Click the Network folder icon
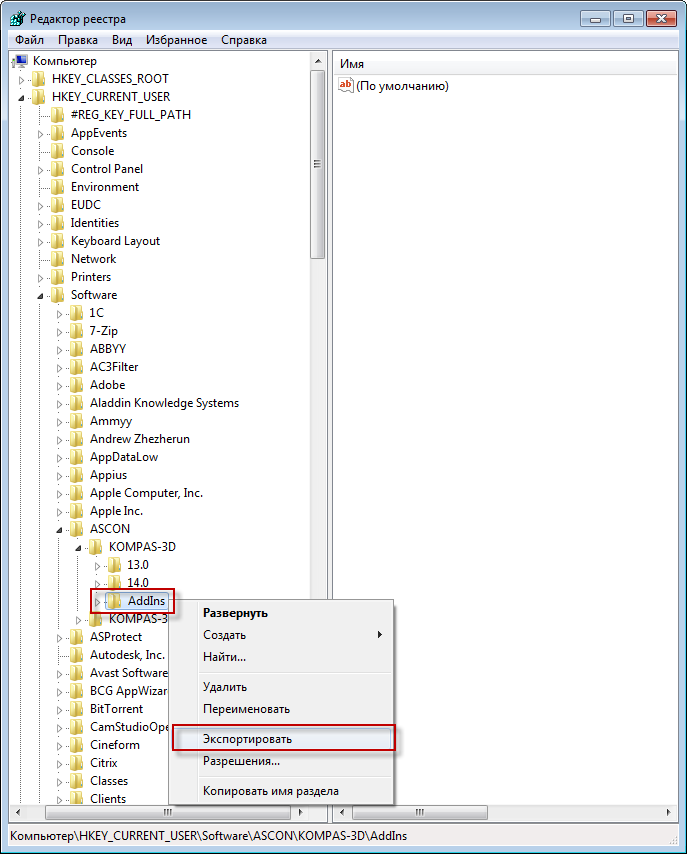The height and width of the screenshot is (854, 687). point(58,259)
